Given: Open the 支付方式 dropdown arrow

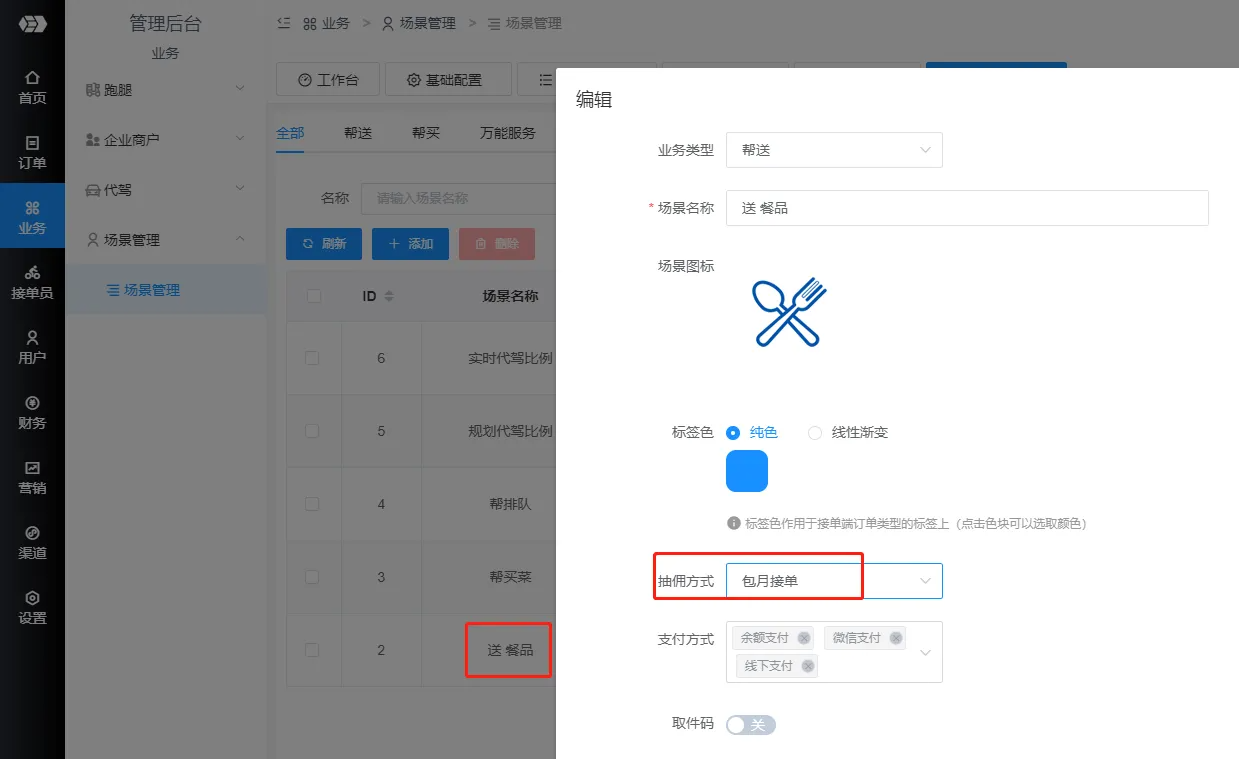Looking at the screenshot, I should (924, 651).
